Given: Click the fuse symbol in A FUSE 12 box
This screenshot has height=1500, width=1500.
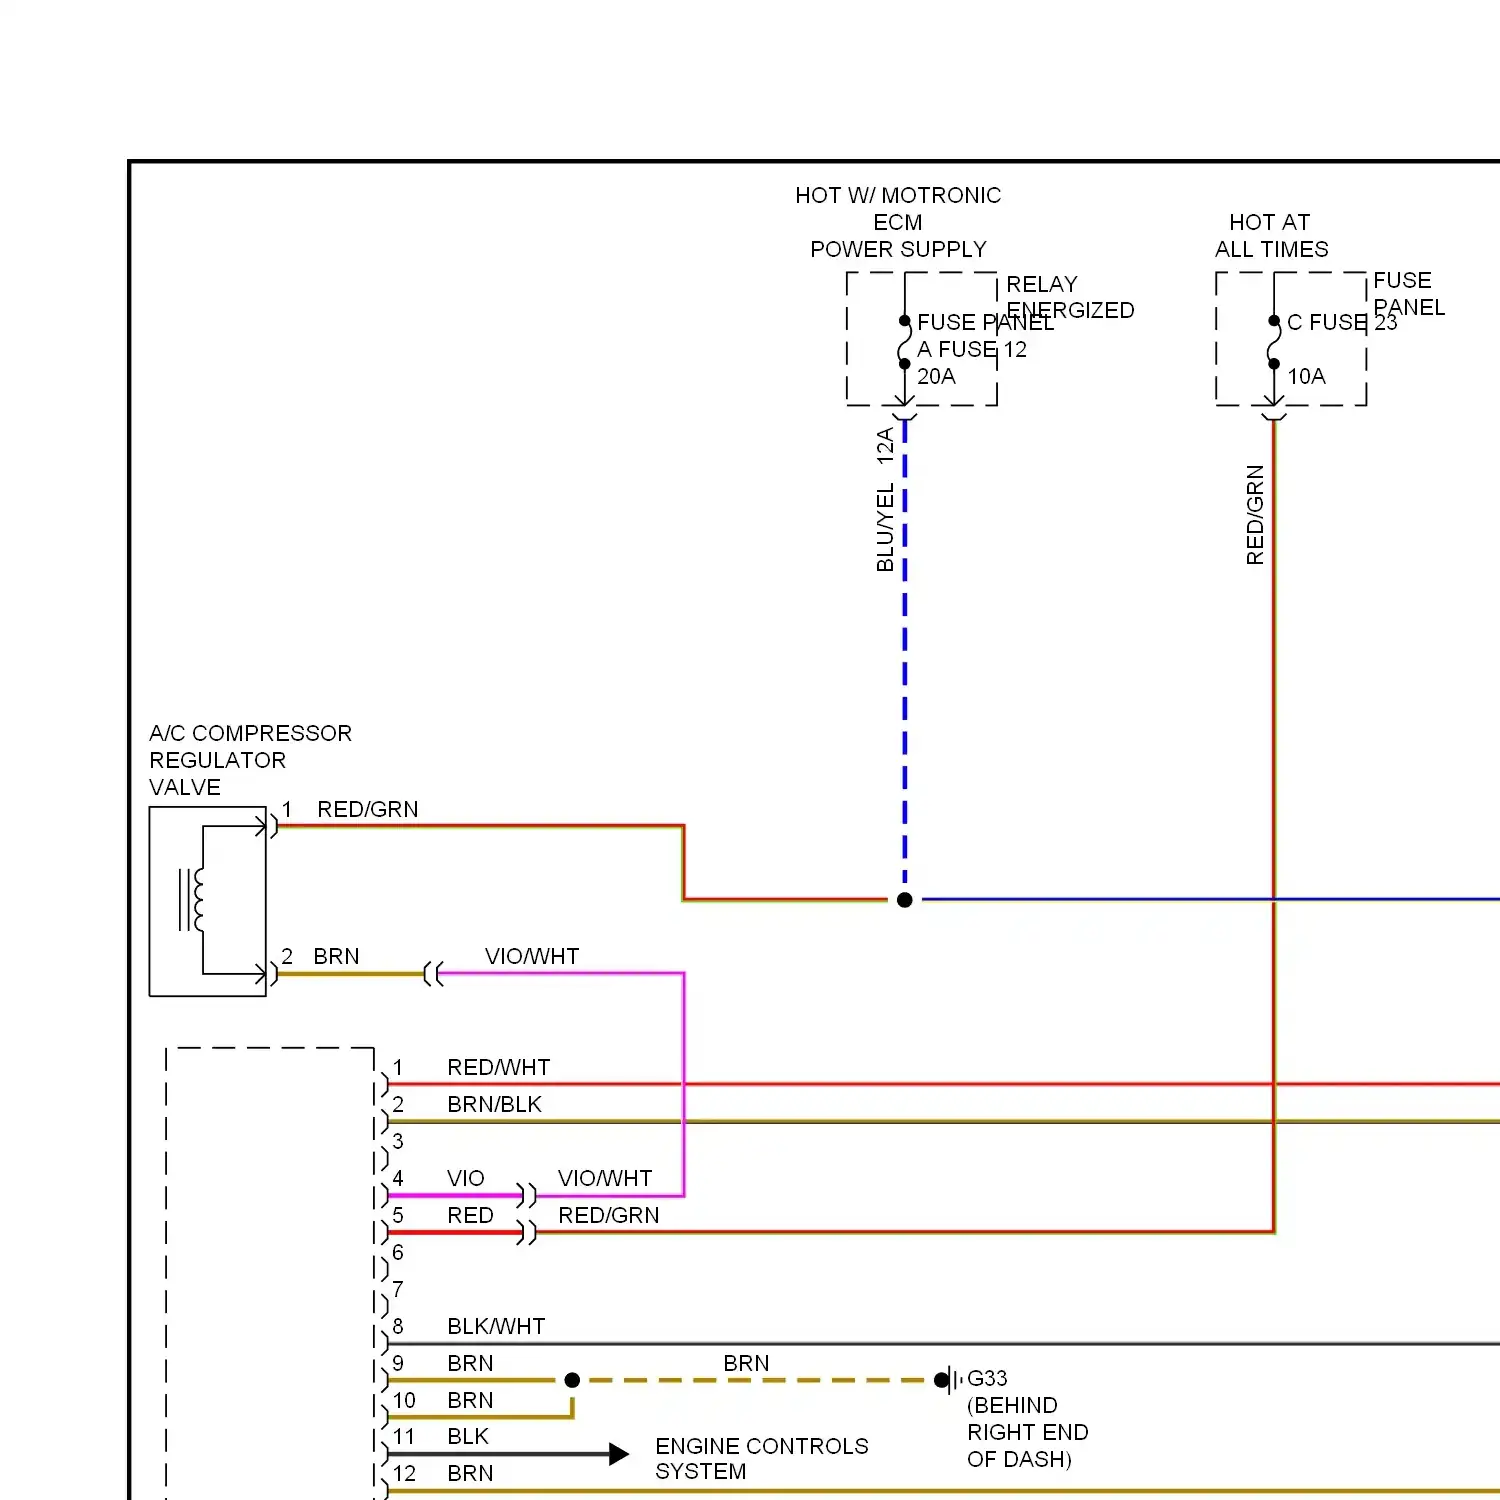Looking at the screenshot, I should pyautogui.click(x=905, y=342).
